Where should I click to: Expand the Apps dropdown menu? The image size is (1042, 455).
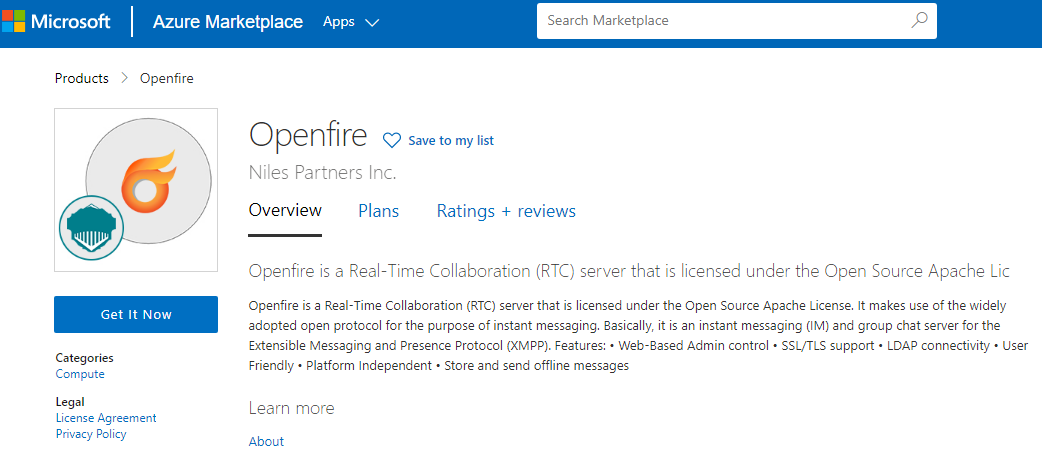coord(351,22)
